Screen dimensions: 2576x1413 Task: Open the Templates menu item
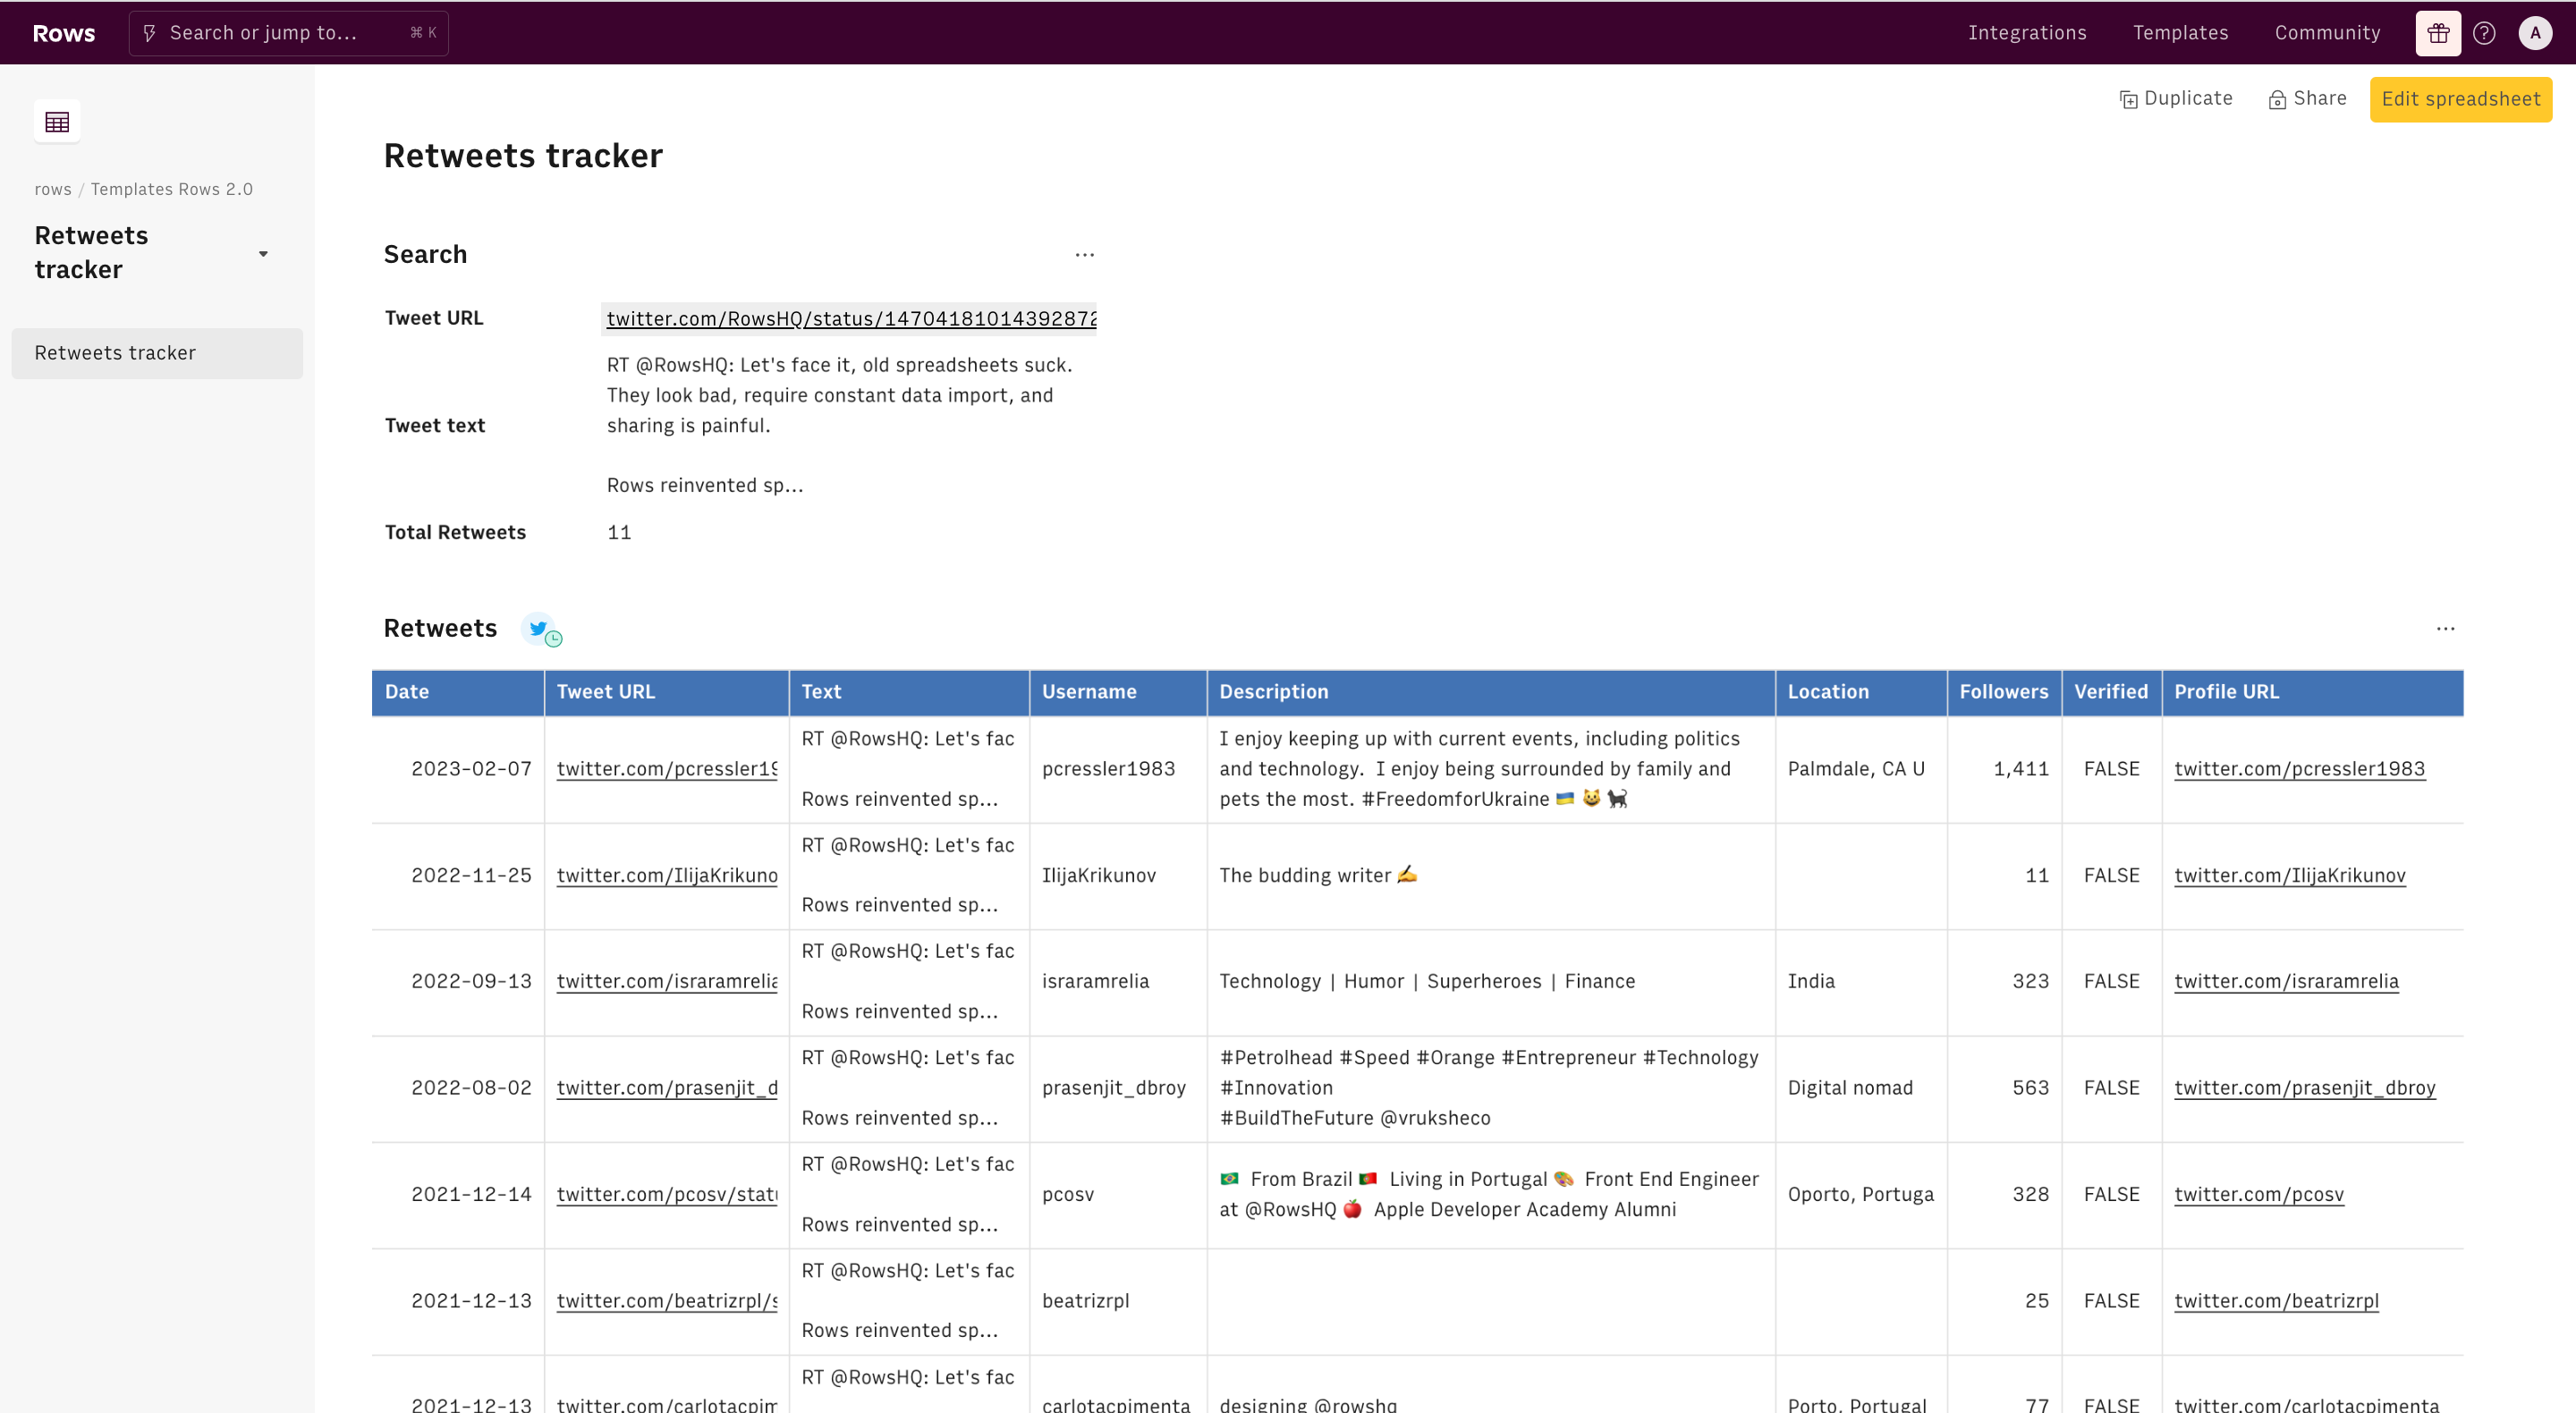pos(2180,33)
